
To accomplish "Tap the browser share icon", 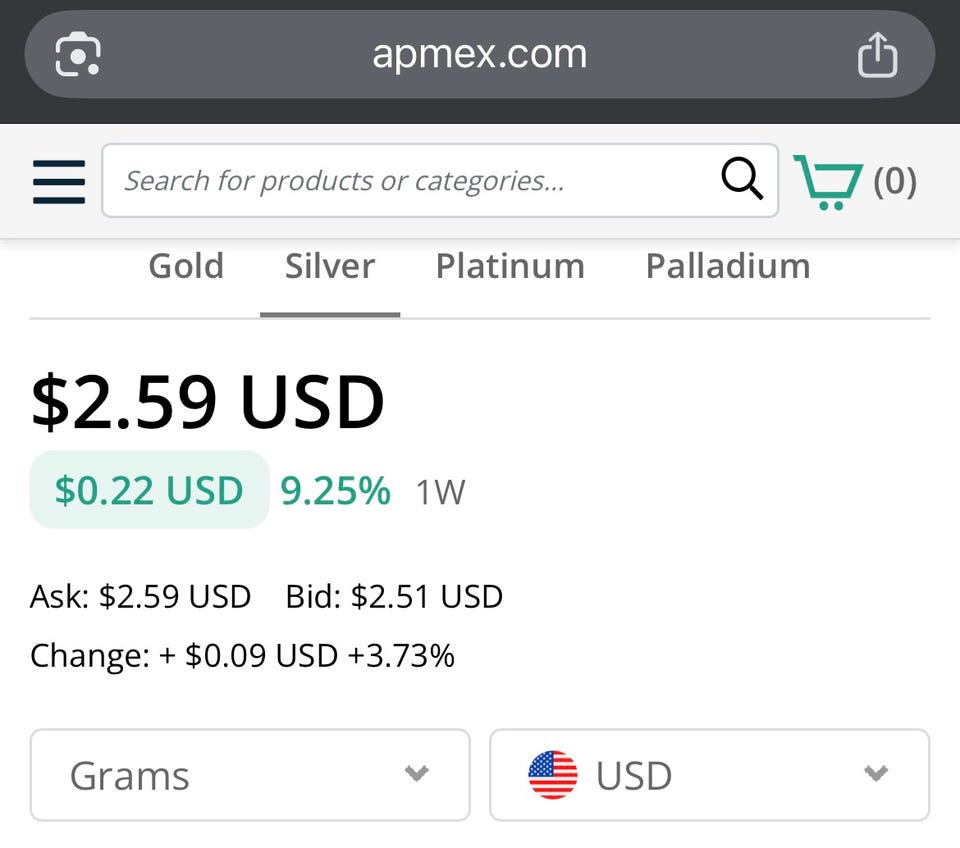I will (877, 54).
